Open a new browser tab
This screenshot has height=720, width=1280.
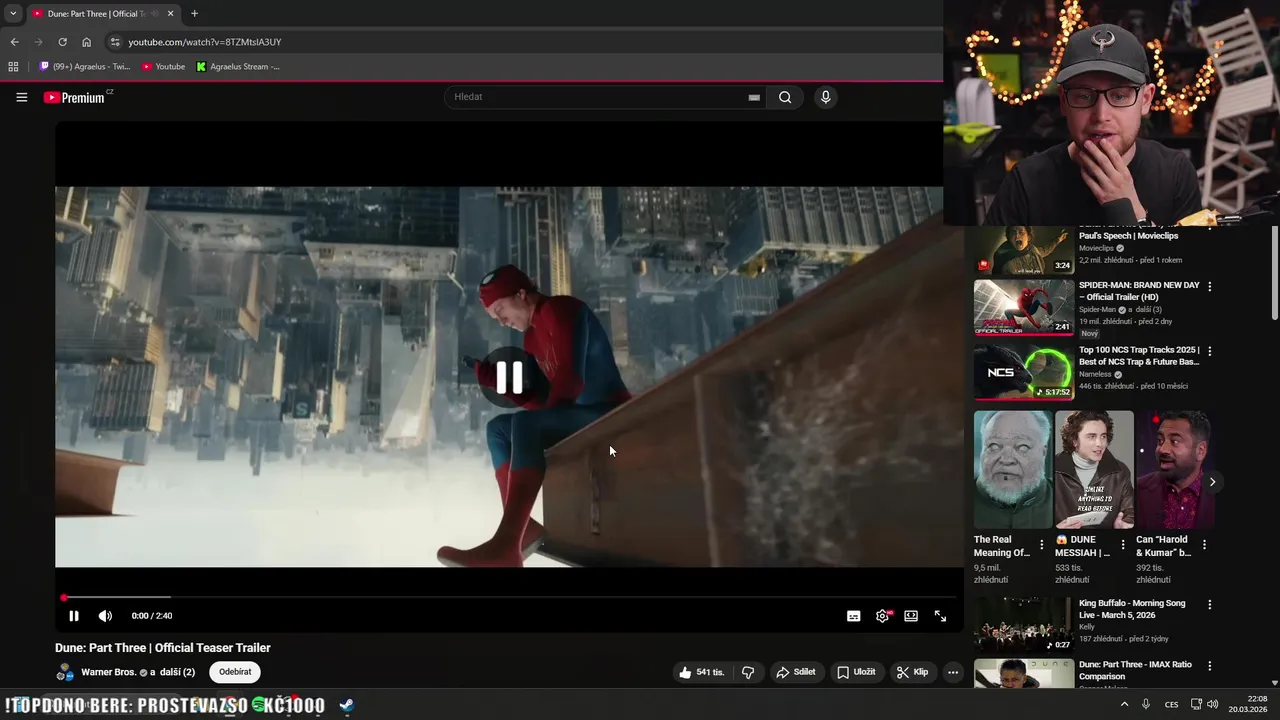coord(194,14)
